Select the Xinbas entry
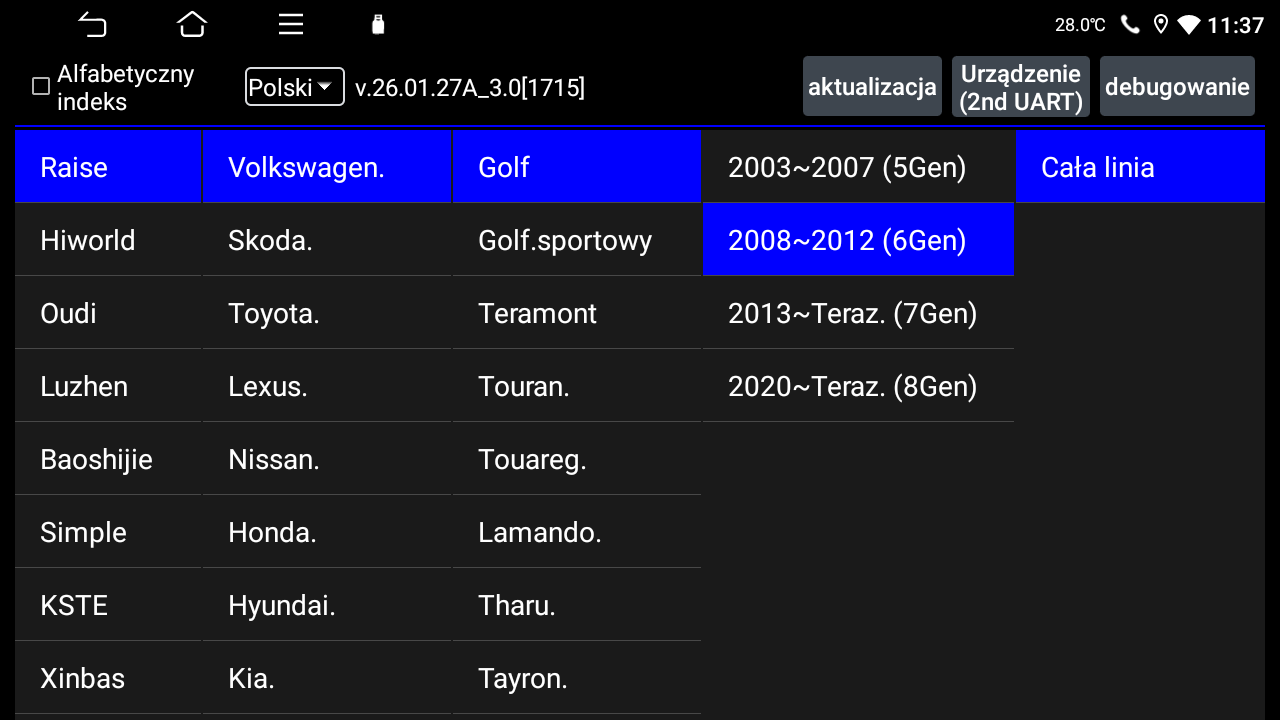1280x720 pixels. point(108,678)
